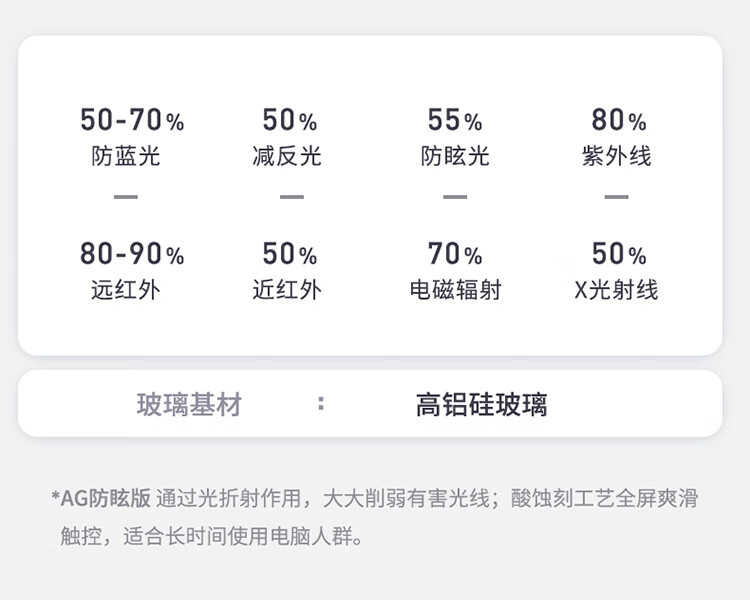The height and width of the screenshot is (600, 750).
Task: Select the 近红外 label
Action: 287,290
